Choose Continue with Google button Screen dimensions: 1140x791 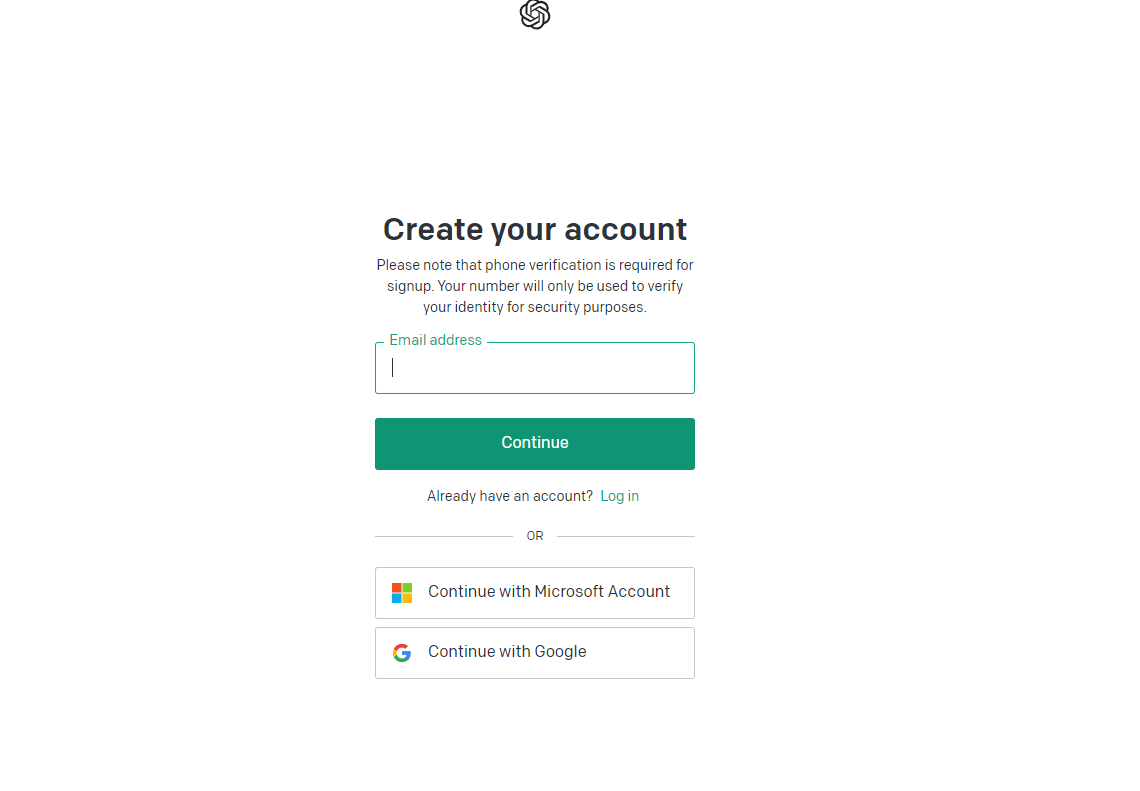pos(535,653)
